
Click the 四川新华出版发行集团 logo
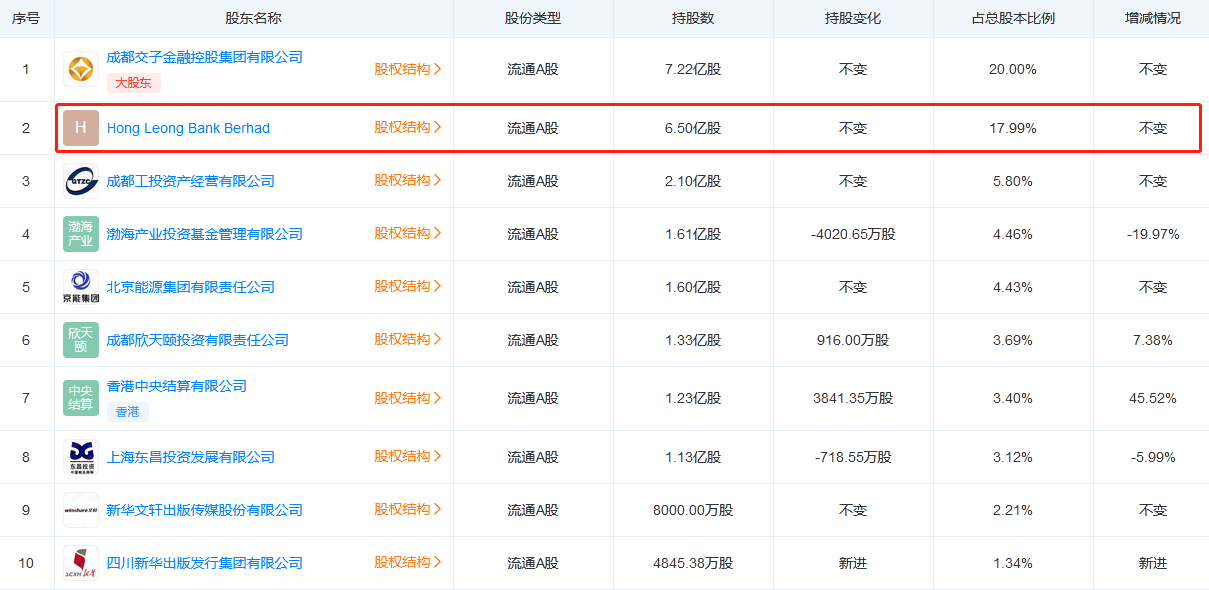(81, 563)
